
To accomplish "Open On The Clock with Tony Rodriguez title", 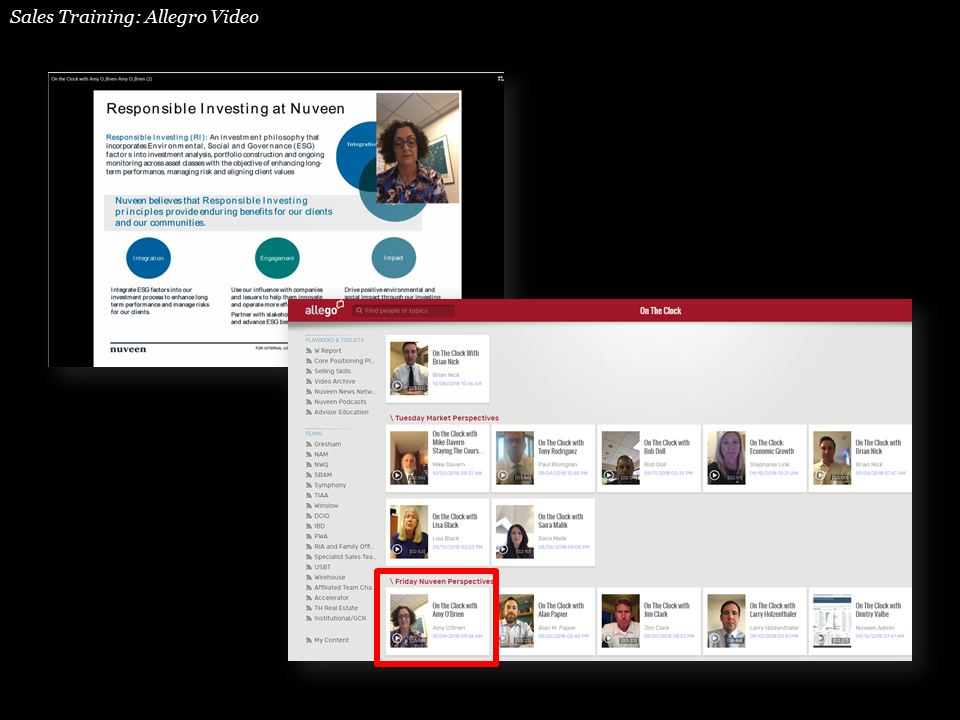I will pos(561,447).
